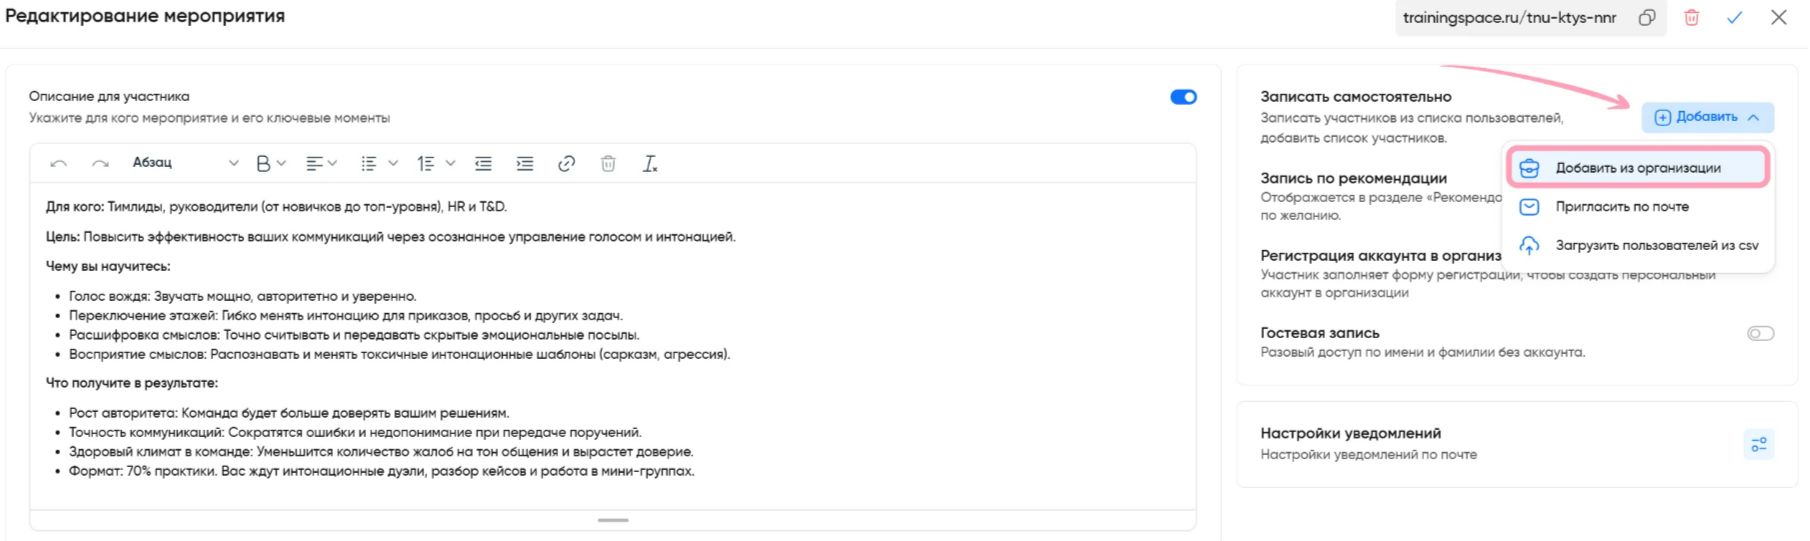Delete the event with red trash icon

pos(1692,18)
